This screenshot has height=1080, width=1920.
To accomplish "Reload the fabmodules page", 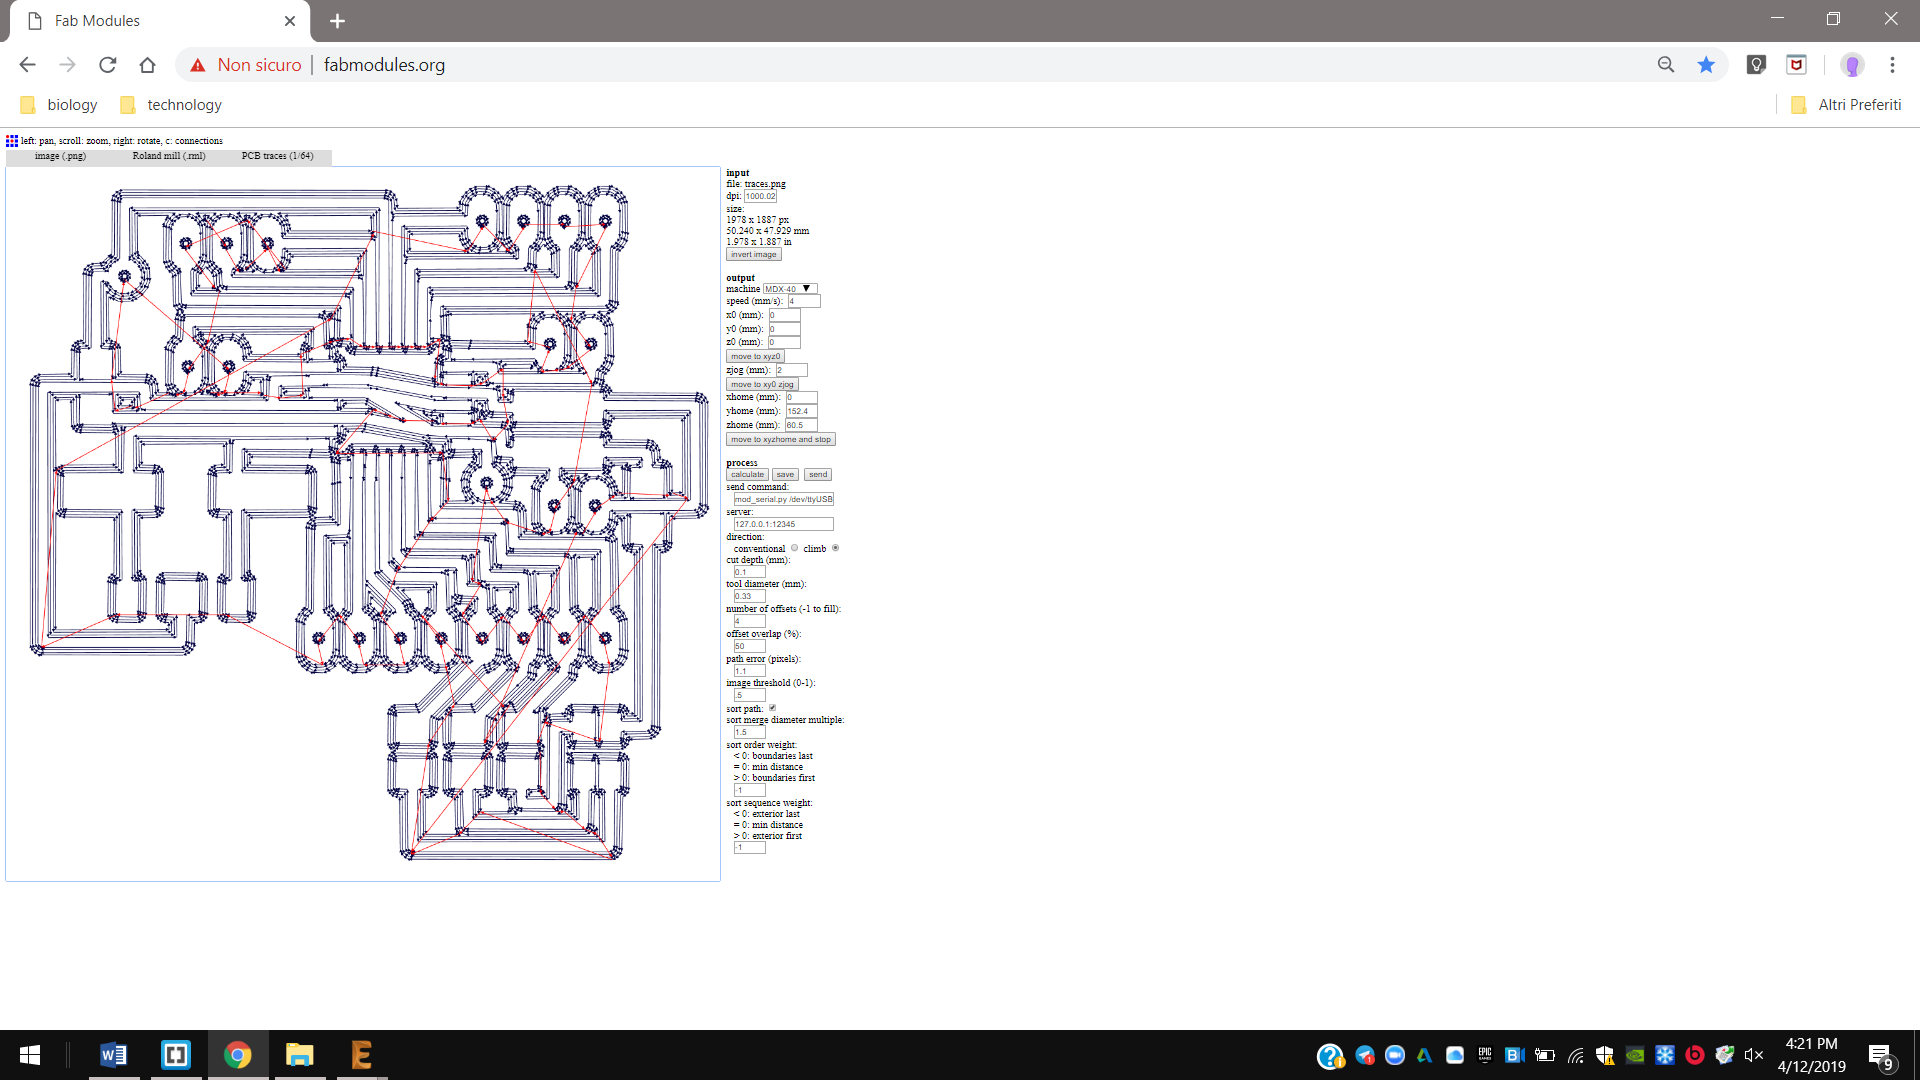I will point(108,65).
